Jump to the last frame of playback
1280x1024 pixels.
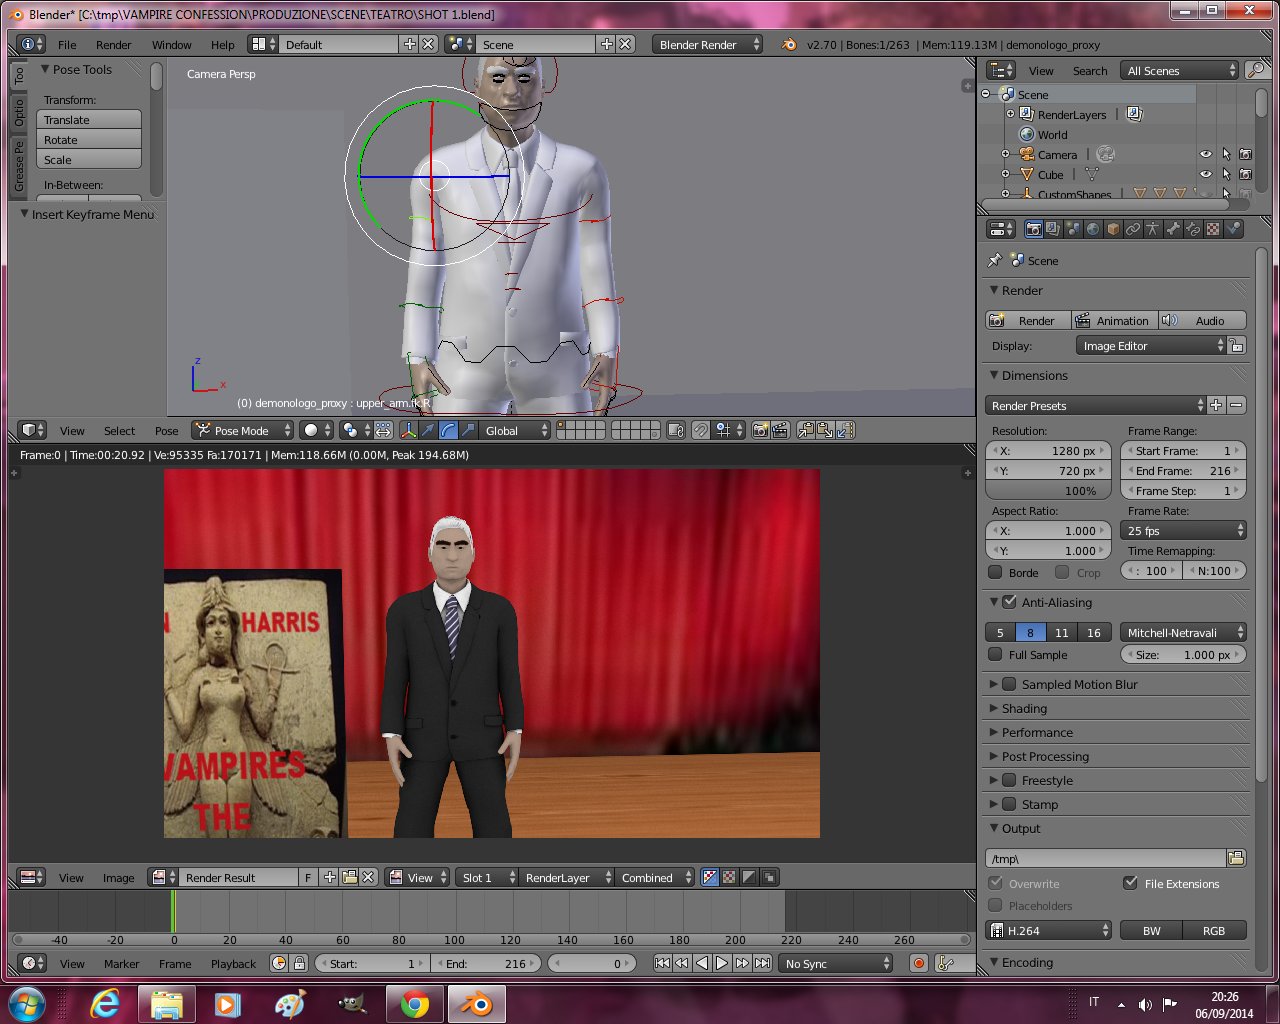(x=762, y=963)
